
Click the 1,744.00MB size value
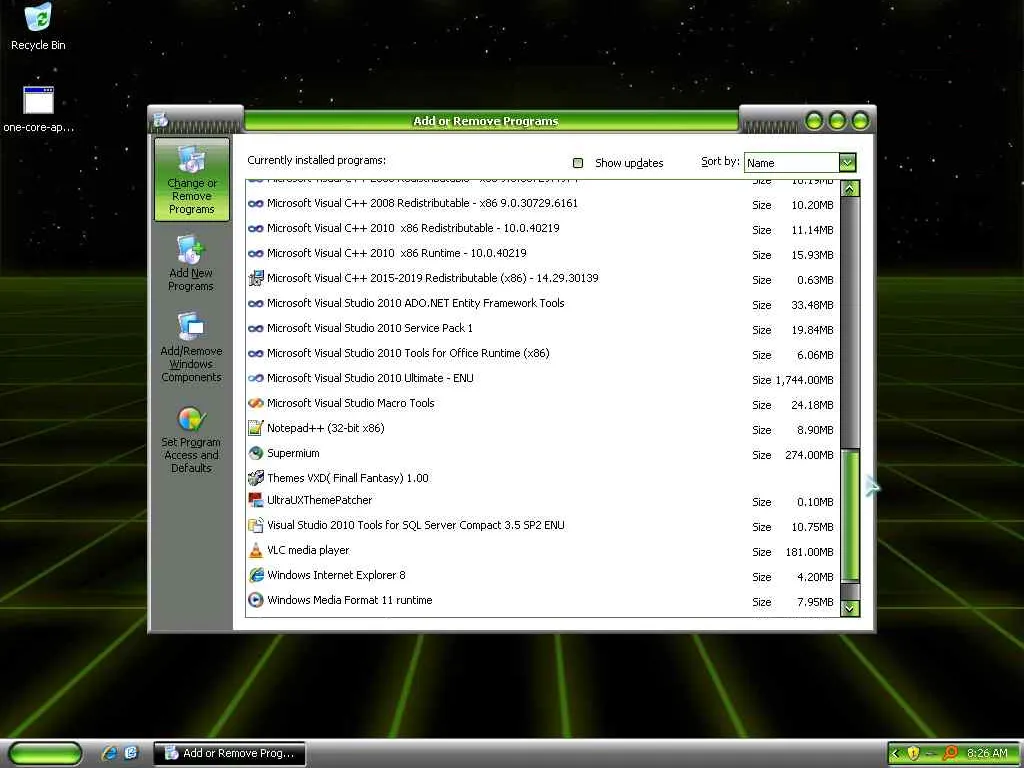click(805, 380)
